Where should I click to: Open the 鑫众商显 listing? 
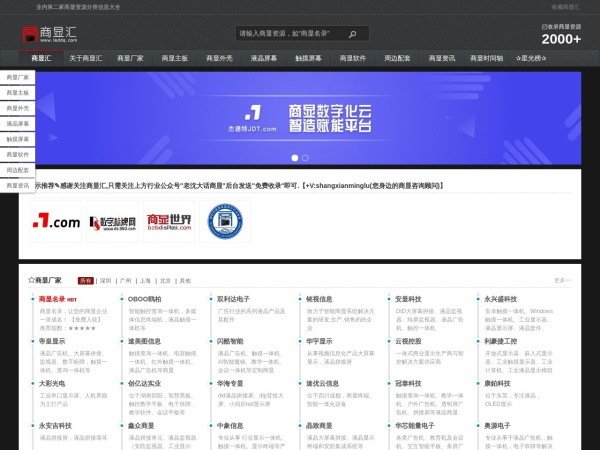pyautogui.click(x=141, y=426)
